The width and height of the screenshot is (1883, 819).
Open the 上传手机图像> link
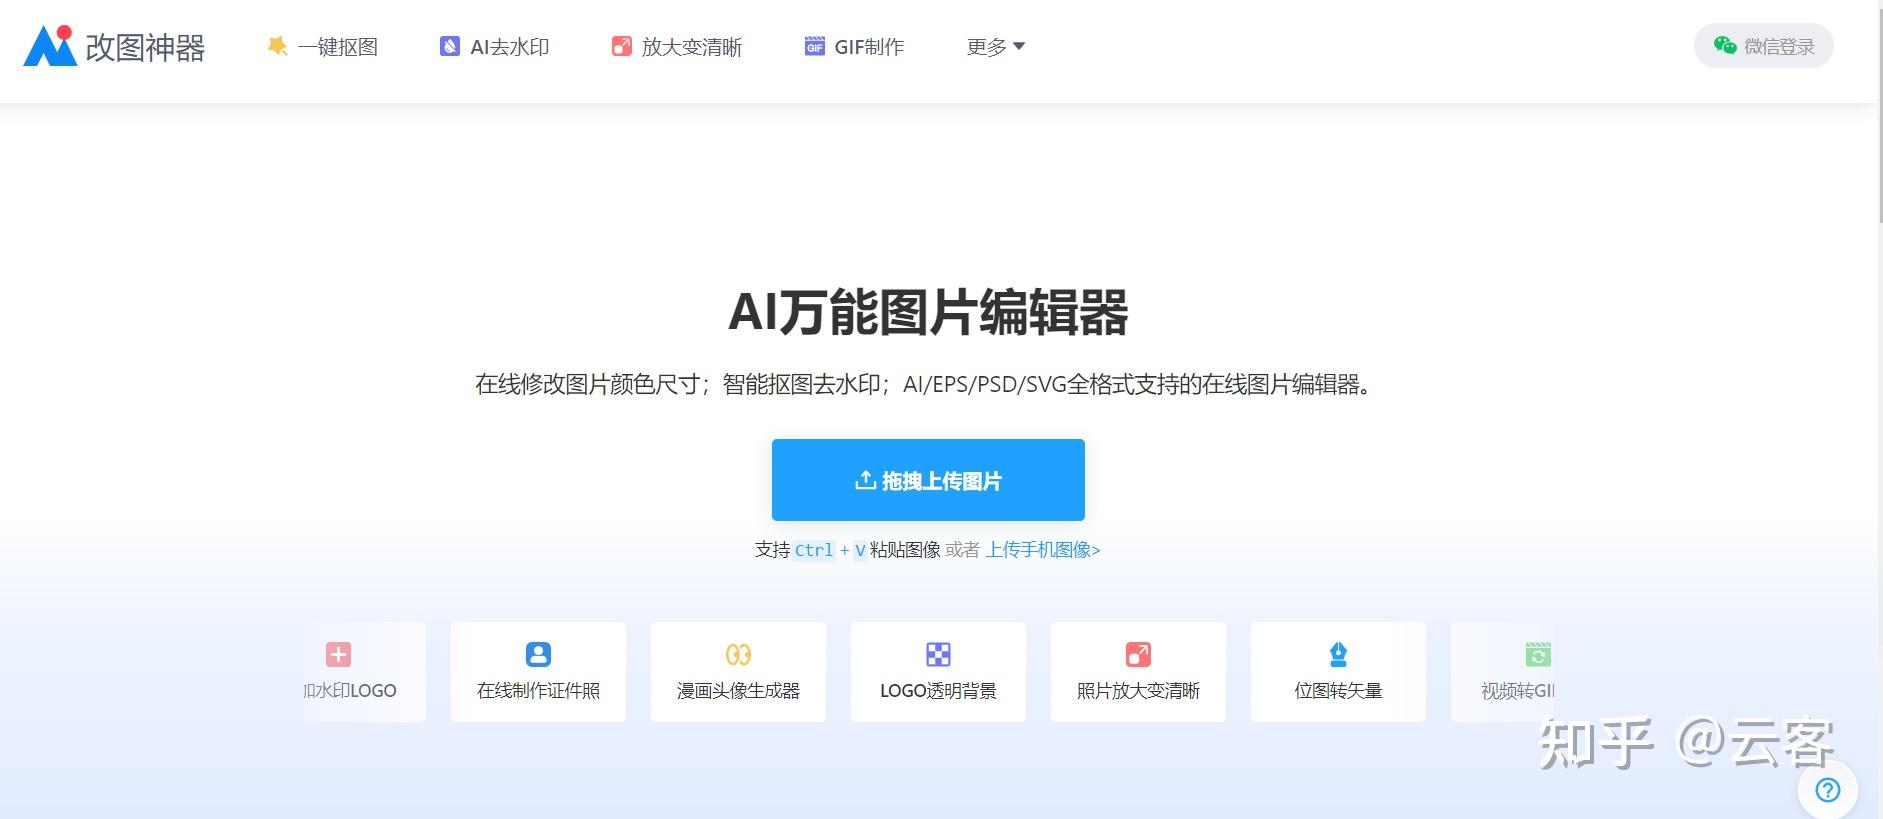pyautogui.click(x=1043, y=550)
